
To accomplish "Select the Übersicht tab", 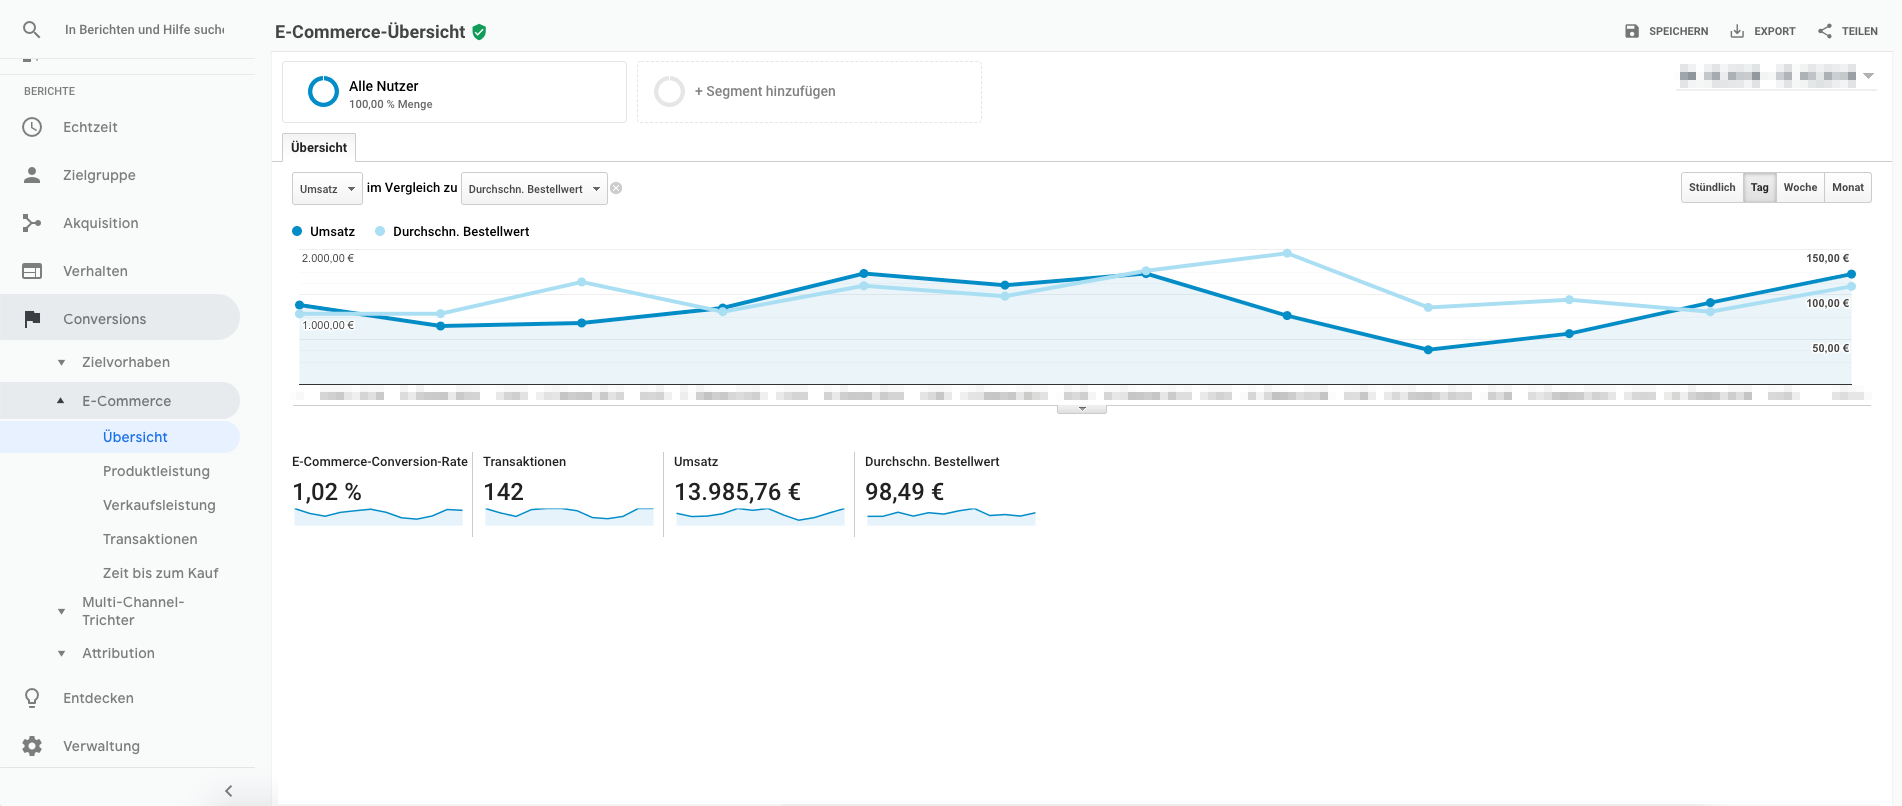I will pyautogui.click(x=319, y=147).
